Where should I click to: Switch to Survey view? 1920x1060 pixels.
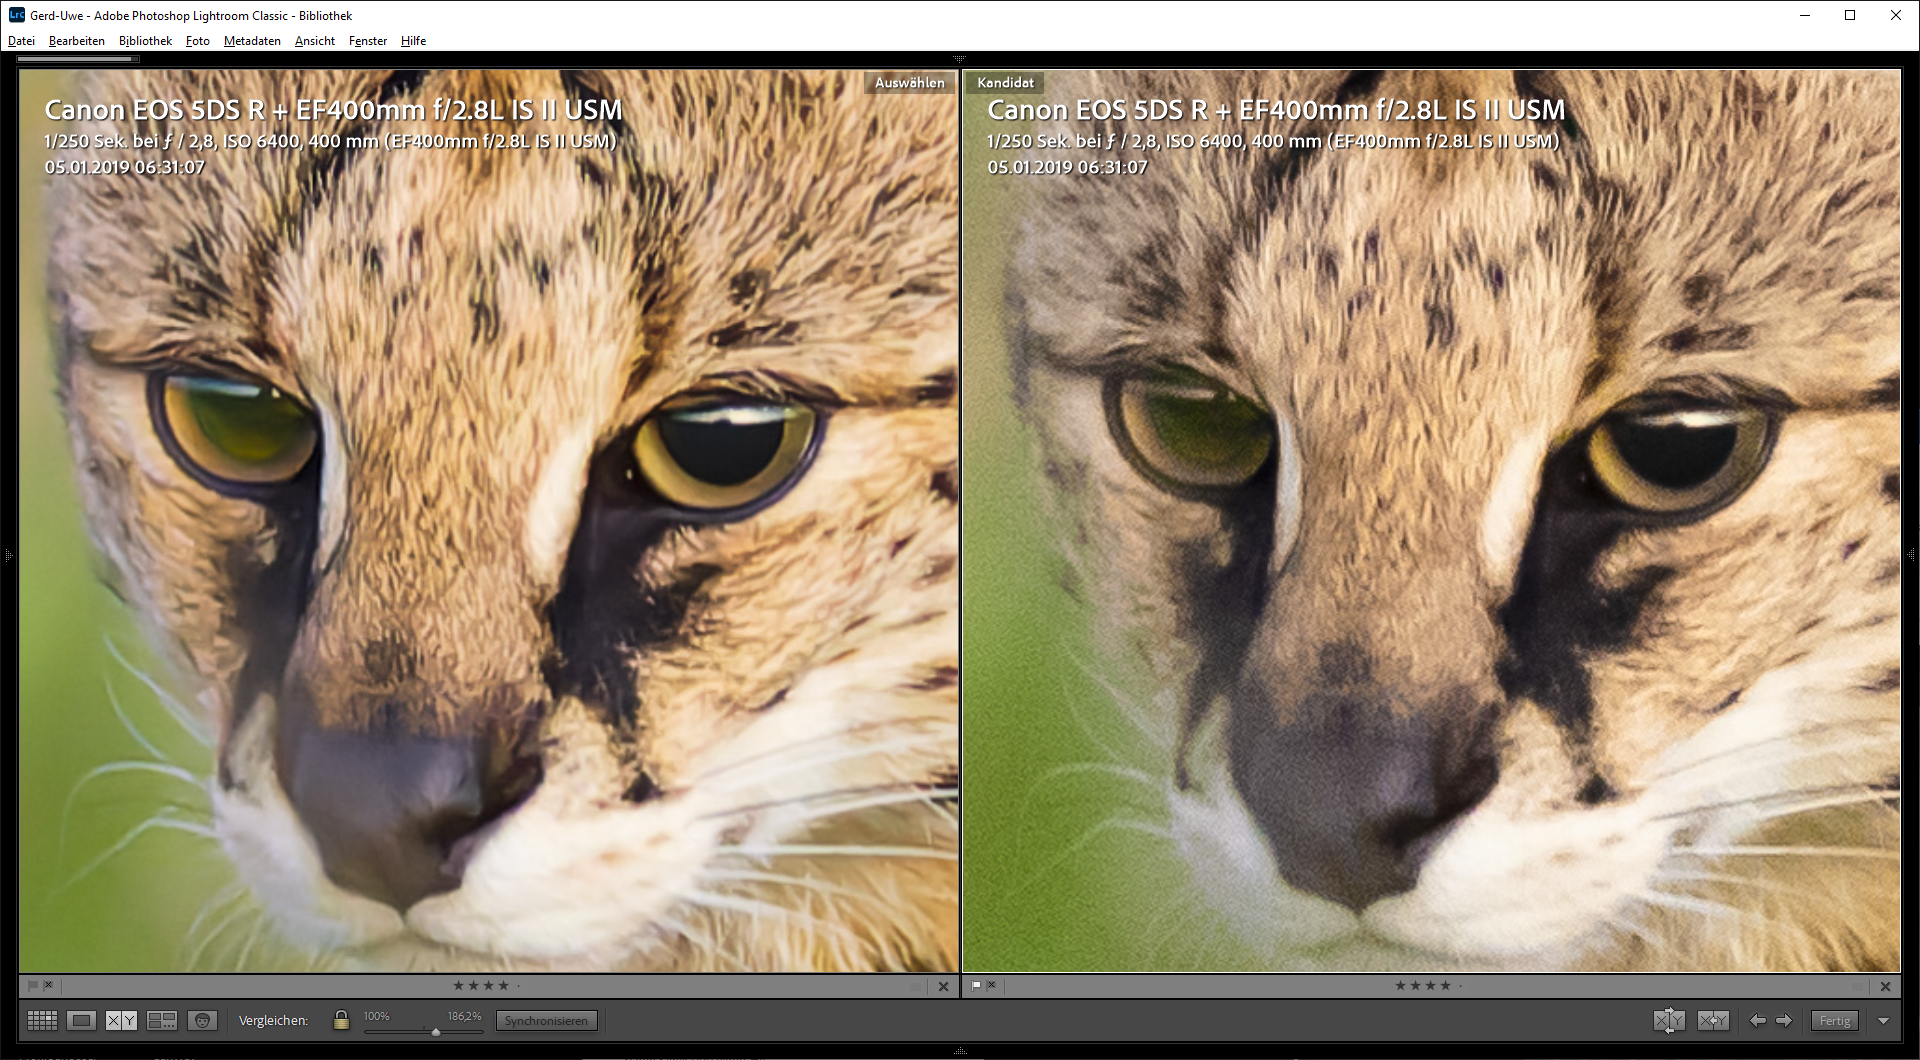pyautogui.click(x=162, y=1020)
